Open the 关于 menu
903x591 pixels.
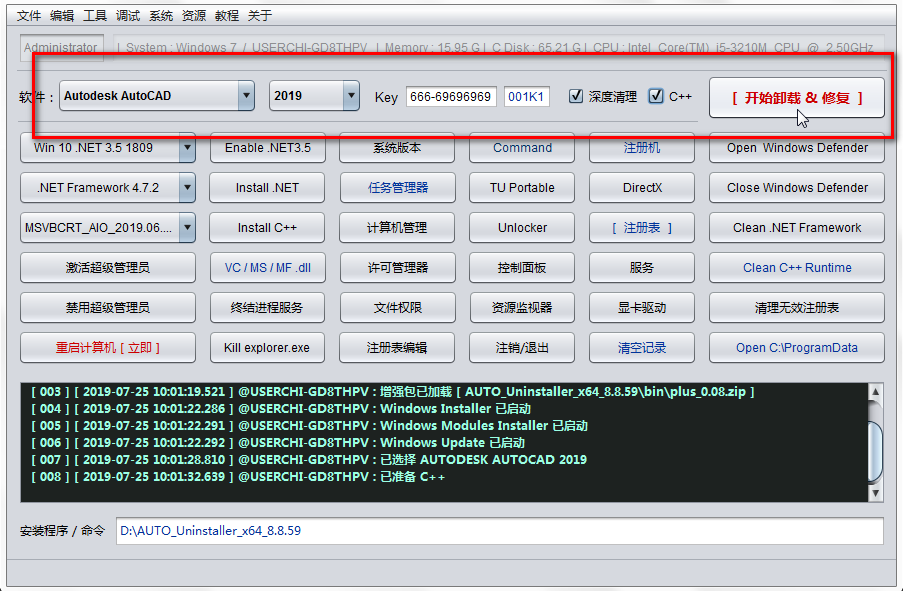(x=260, y=16)
